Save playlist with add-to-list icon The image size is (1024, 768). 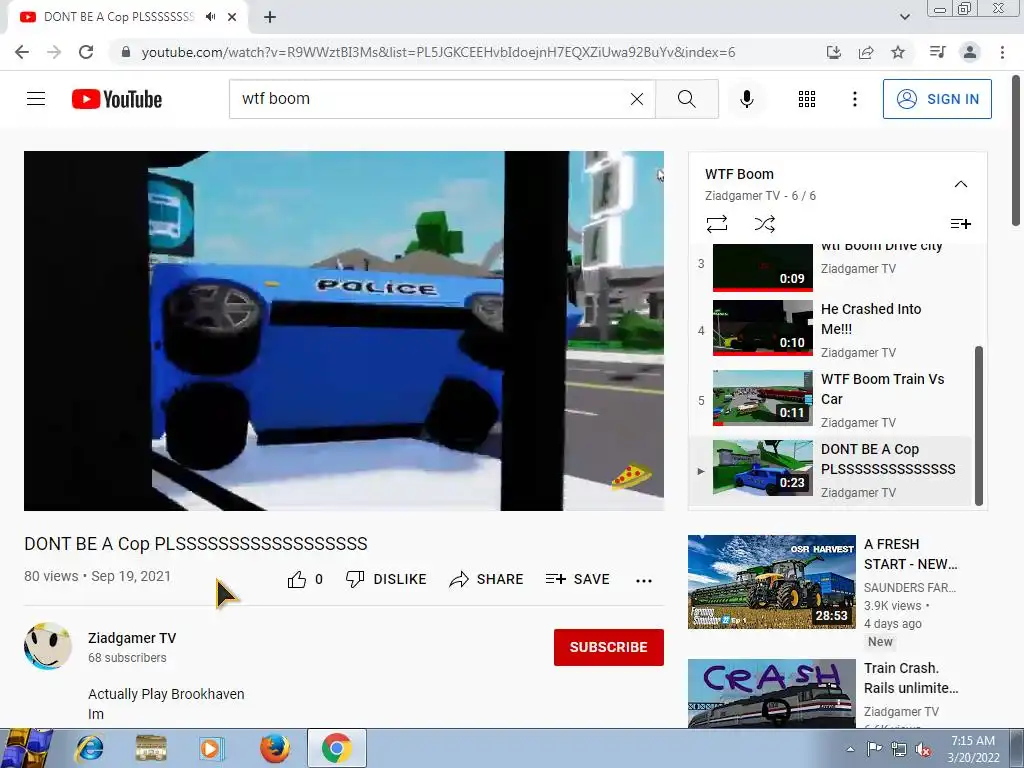pos(960,224)
